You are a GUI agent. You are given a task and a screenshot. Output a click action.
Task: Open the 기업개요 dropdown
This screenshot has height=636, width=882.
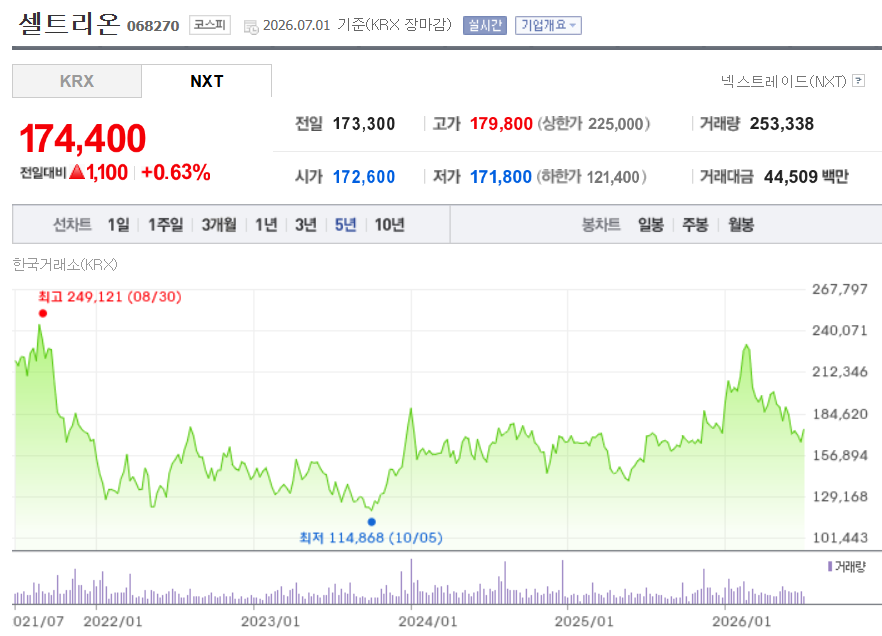click(548, 25)
